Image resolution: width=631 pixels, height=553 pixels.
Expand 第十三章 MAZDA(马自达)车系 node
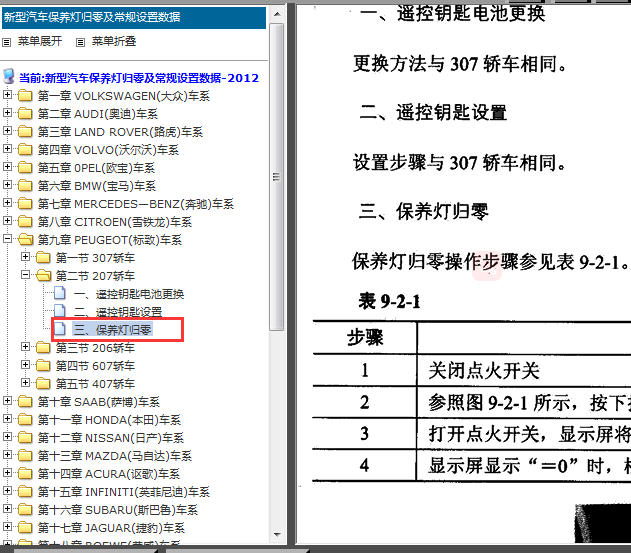tap(7, 454)
